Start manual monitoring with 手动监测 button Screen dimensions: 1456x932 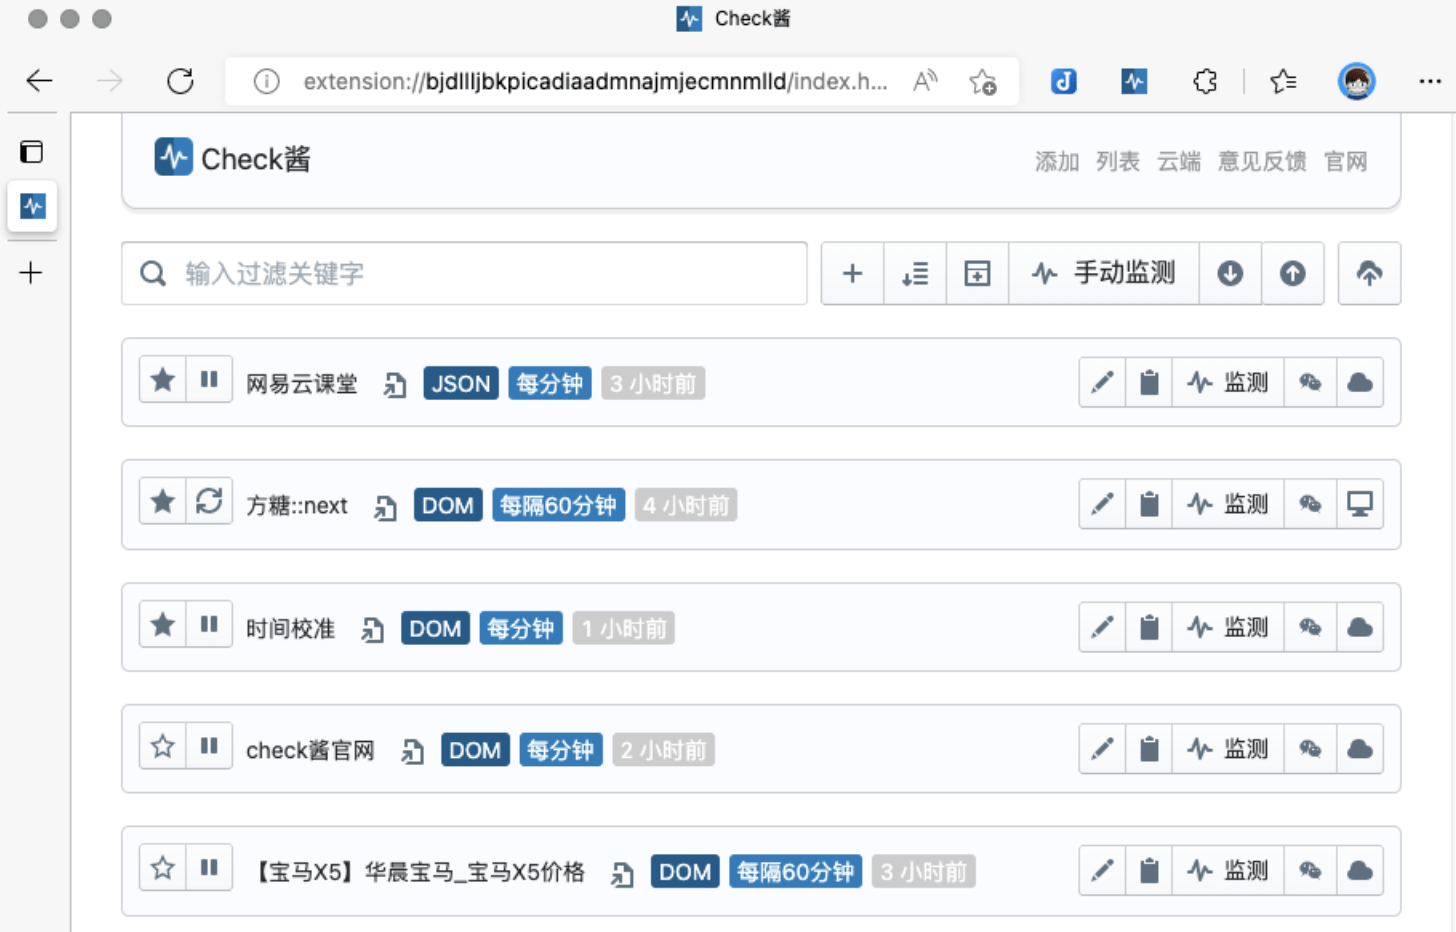[x=1104, y=273]
